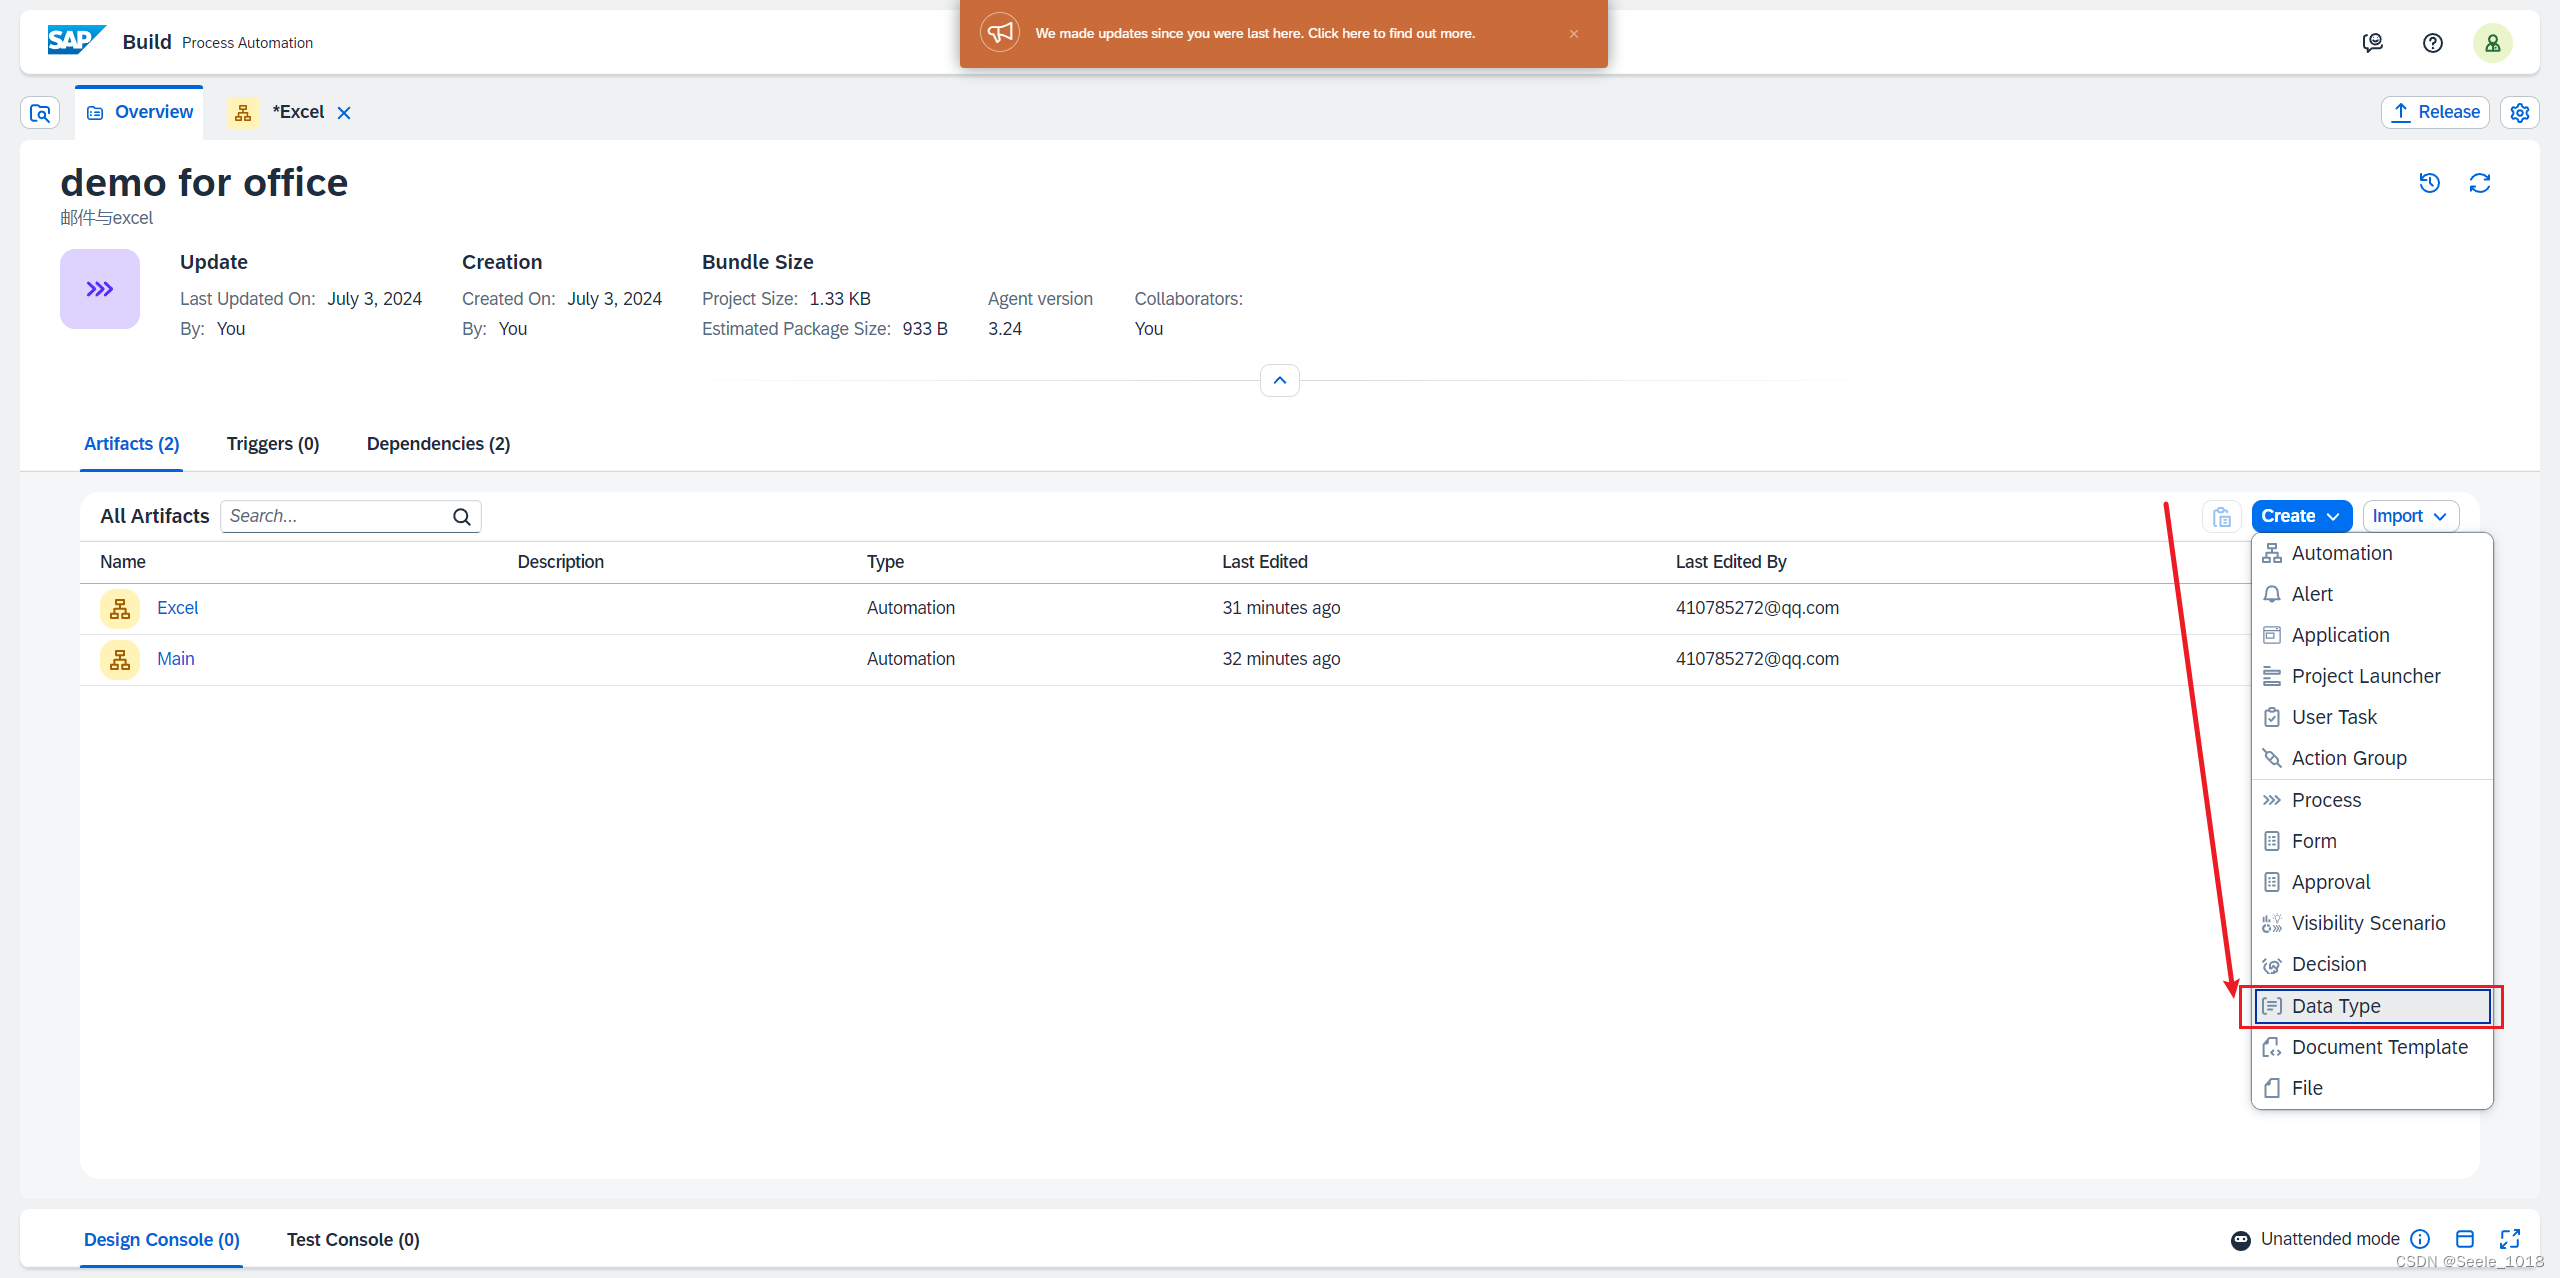
Task: Click the megaphone announcement icon
Action: (1000, 33)
